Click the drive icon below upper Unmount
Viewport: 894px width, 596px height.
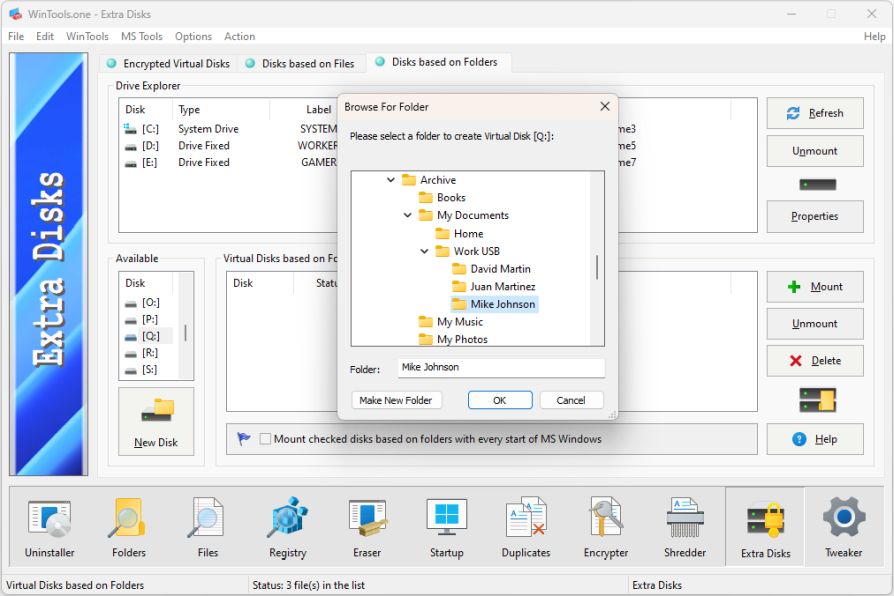coord(817,184)
